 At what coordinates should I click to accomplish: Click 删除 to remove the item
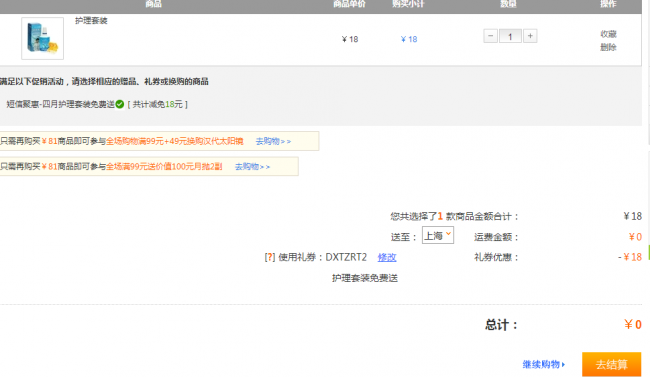click(609, 47)
